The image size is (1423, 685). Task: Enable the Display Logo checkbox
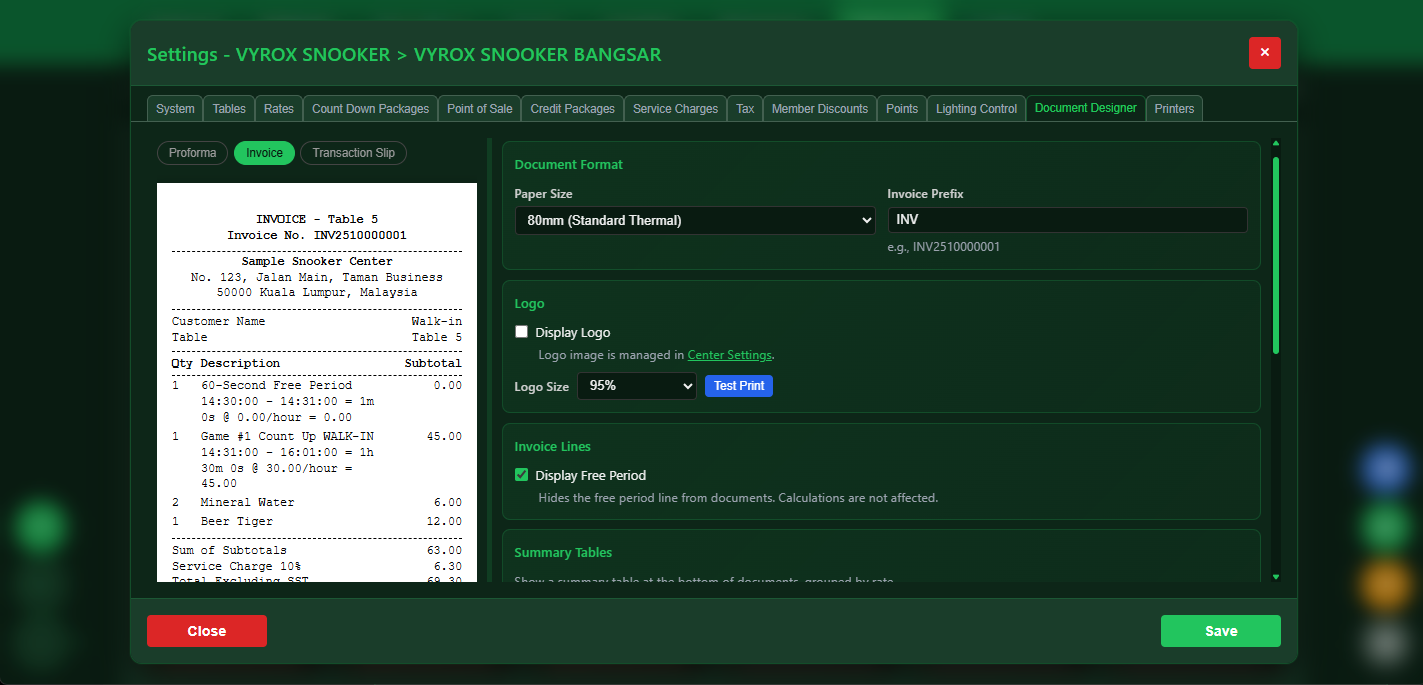pos(521,331)
